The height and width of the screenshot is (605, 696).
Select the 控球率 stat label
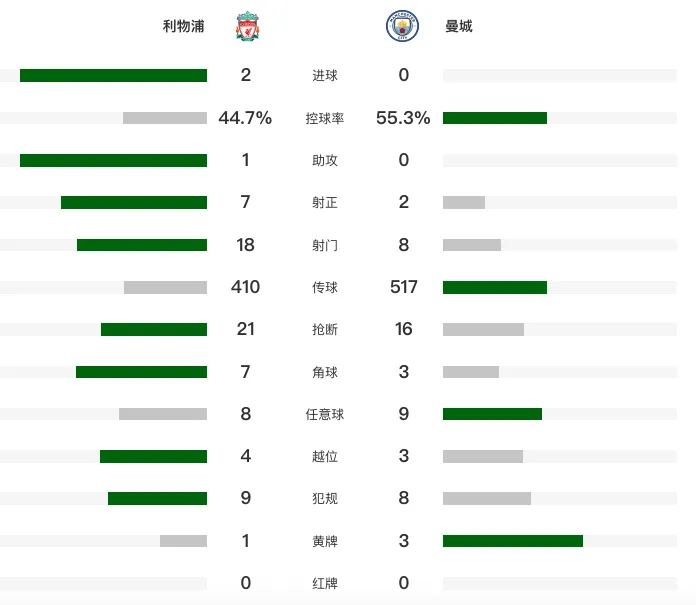324,118
